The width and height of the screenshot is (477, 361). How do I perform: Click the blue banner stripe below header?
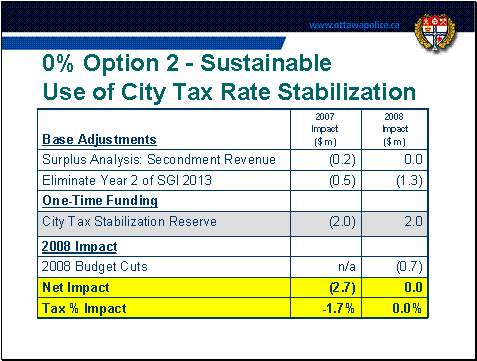coord(143,43)
